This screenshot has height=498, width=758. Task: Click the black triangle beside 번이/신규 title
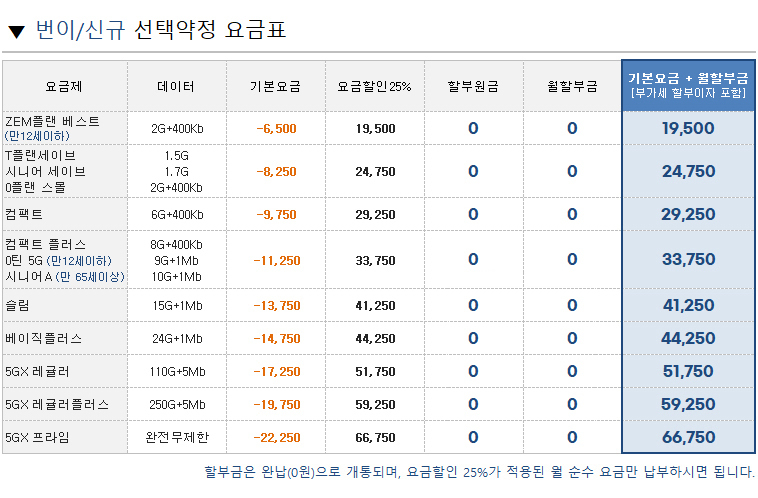[16, 31]
